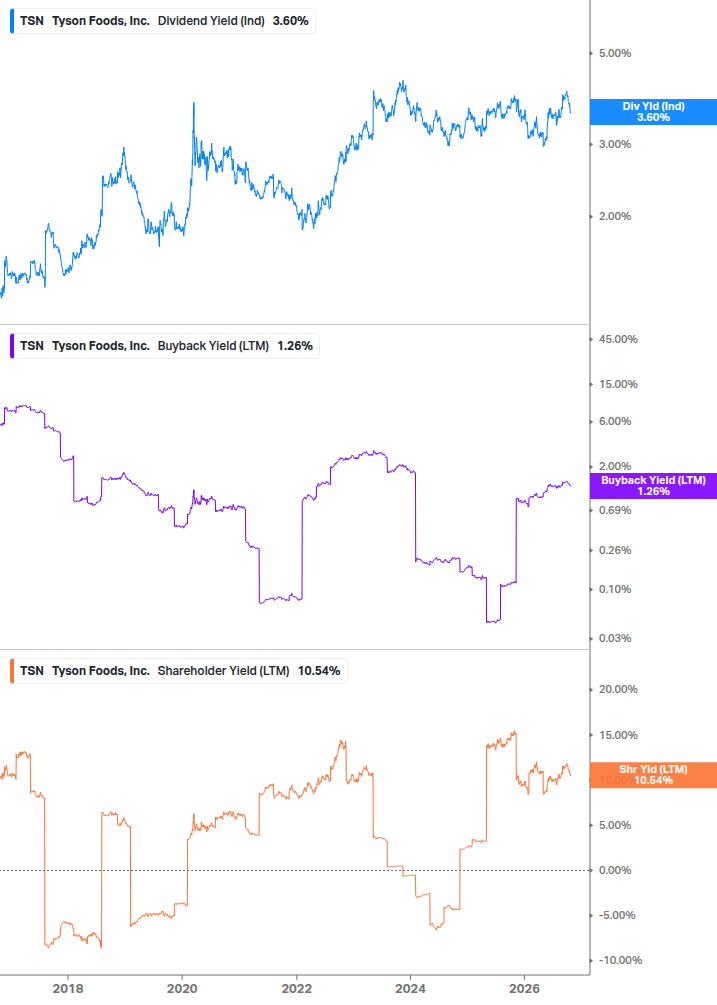This screenshot has width=717, height=1005.
Task: Click the purple color bar beside Buyback Yield
Action: pos(12,346)
